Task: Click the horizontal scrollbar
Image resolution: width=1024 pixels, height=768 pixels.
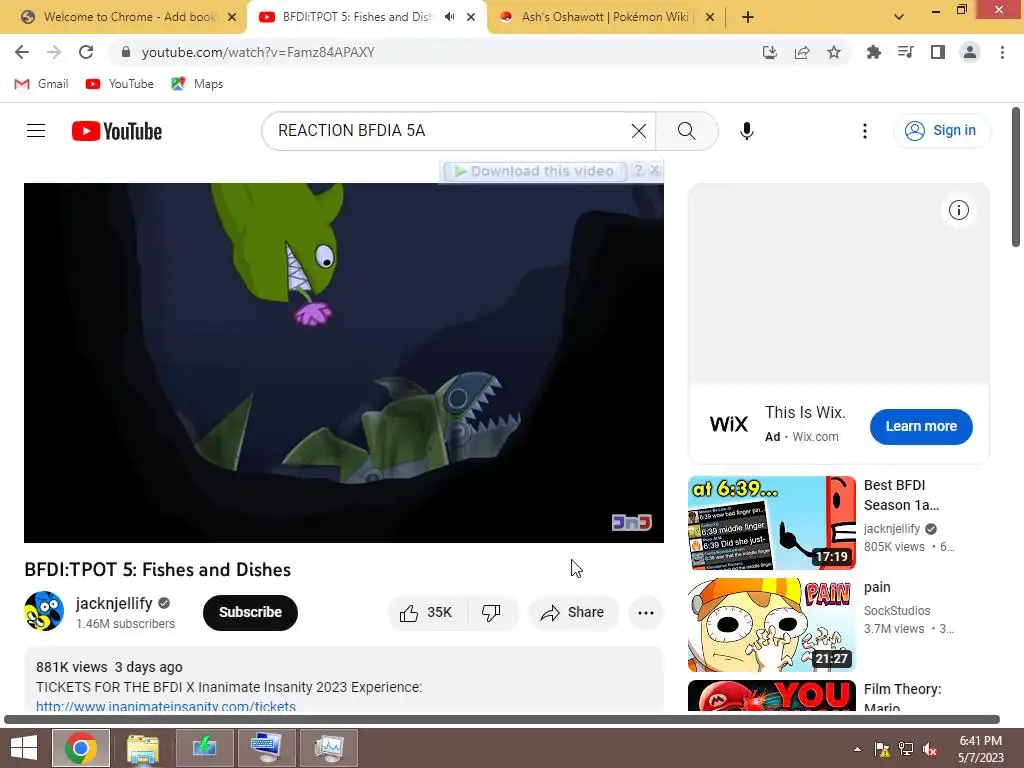Action: pyautogui.click(x=502, y=719)
